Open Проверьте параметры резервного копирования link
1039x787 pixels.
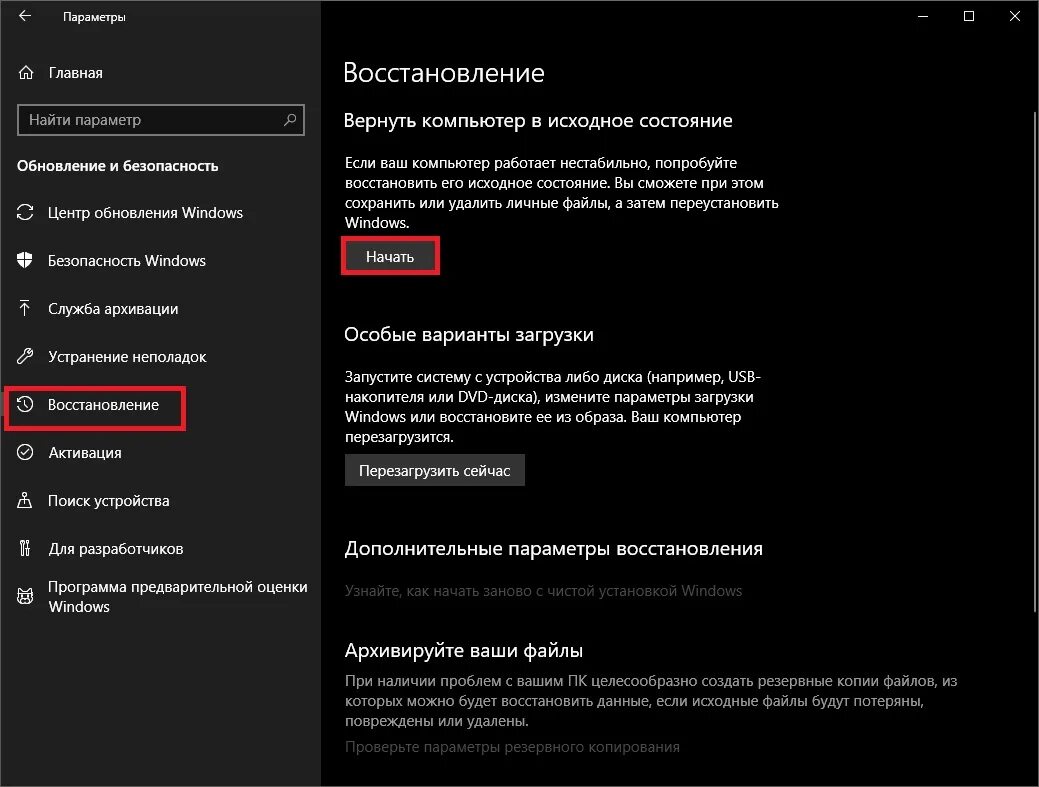click(x=512, y=747)
